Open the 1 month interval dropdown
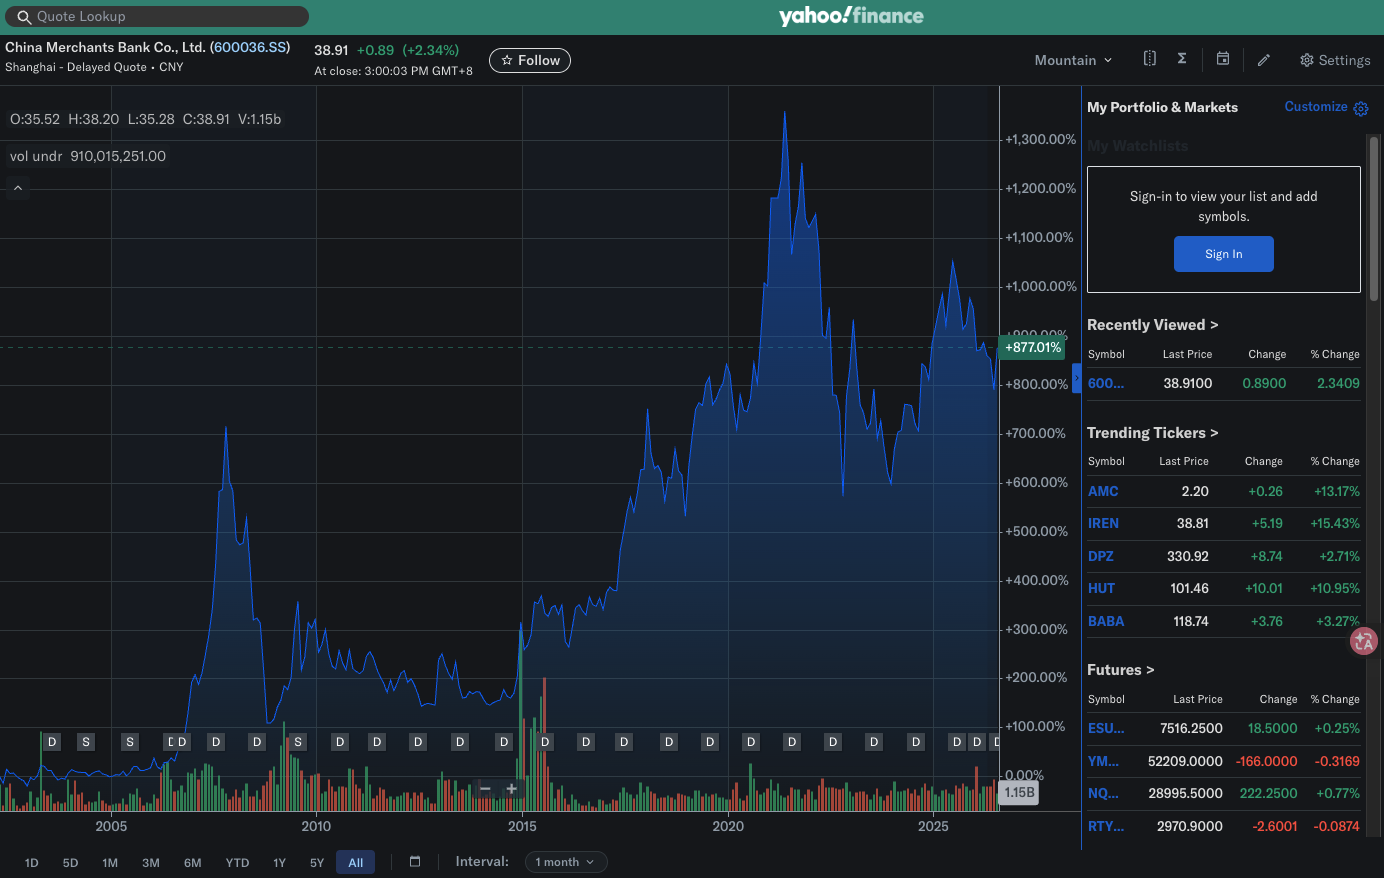The image size is (1384, 878). pos(566,862)
